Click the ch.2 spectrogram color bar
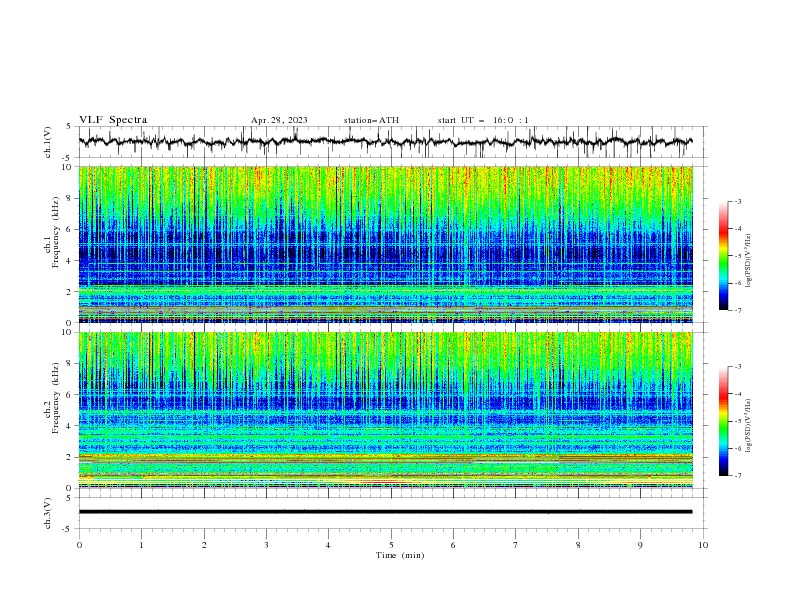The height and width of the screenshot is (612, 792). (x=724, y=421)
